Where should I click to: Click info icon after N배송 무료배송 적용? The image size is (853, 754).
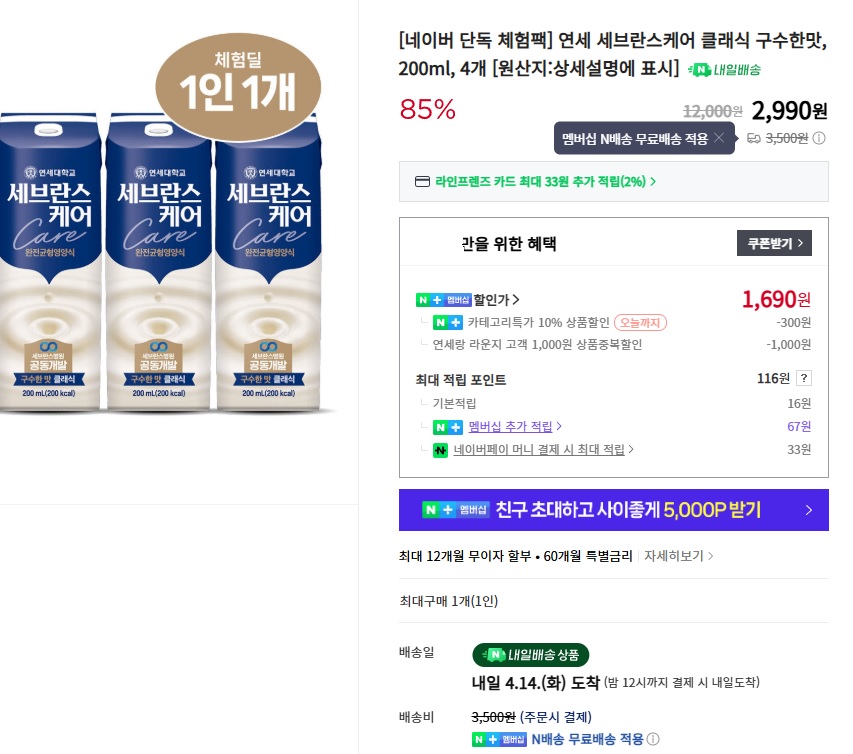pyautogui.click(x=653, y=740)
